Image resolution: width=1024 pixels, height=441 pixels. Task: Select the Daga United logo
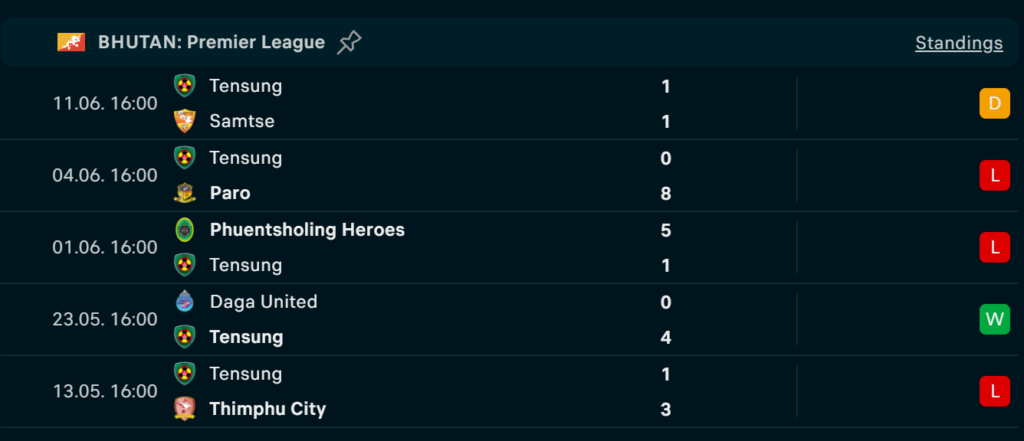click(185, 301)
